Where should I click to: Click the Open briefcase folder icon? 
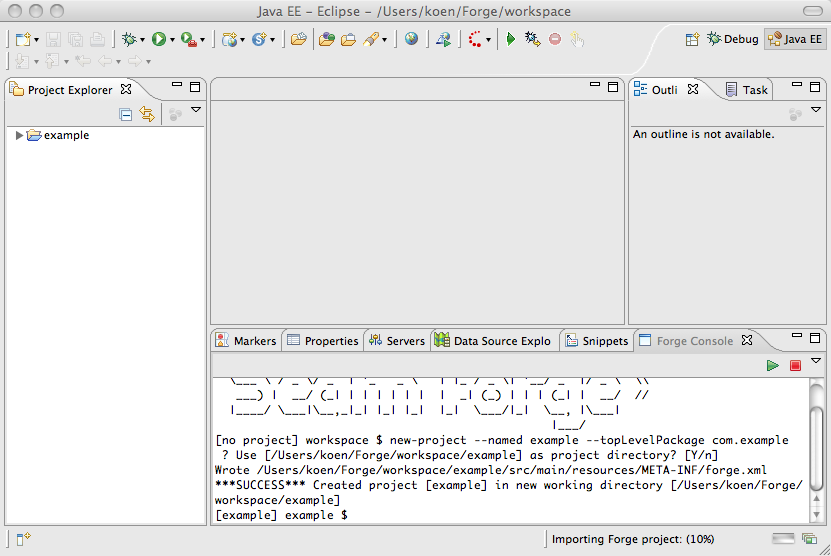point(349,39)
